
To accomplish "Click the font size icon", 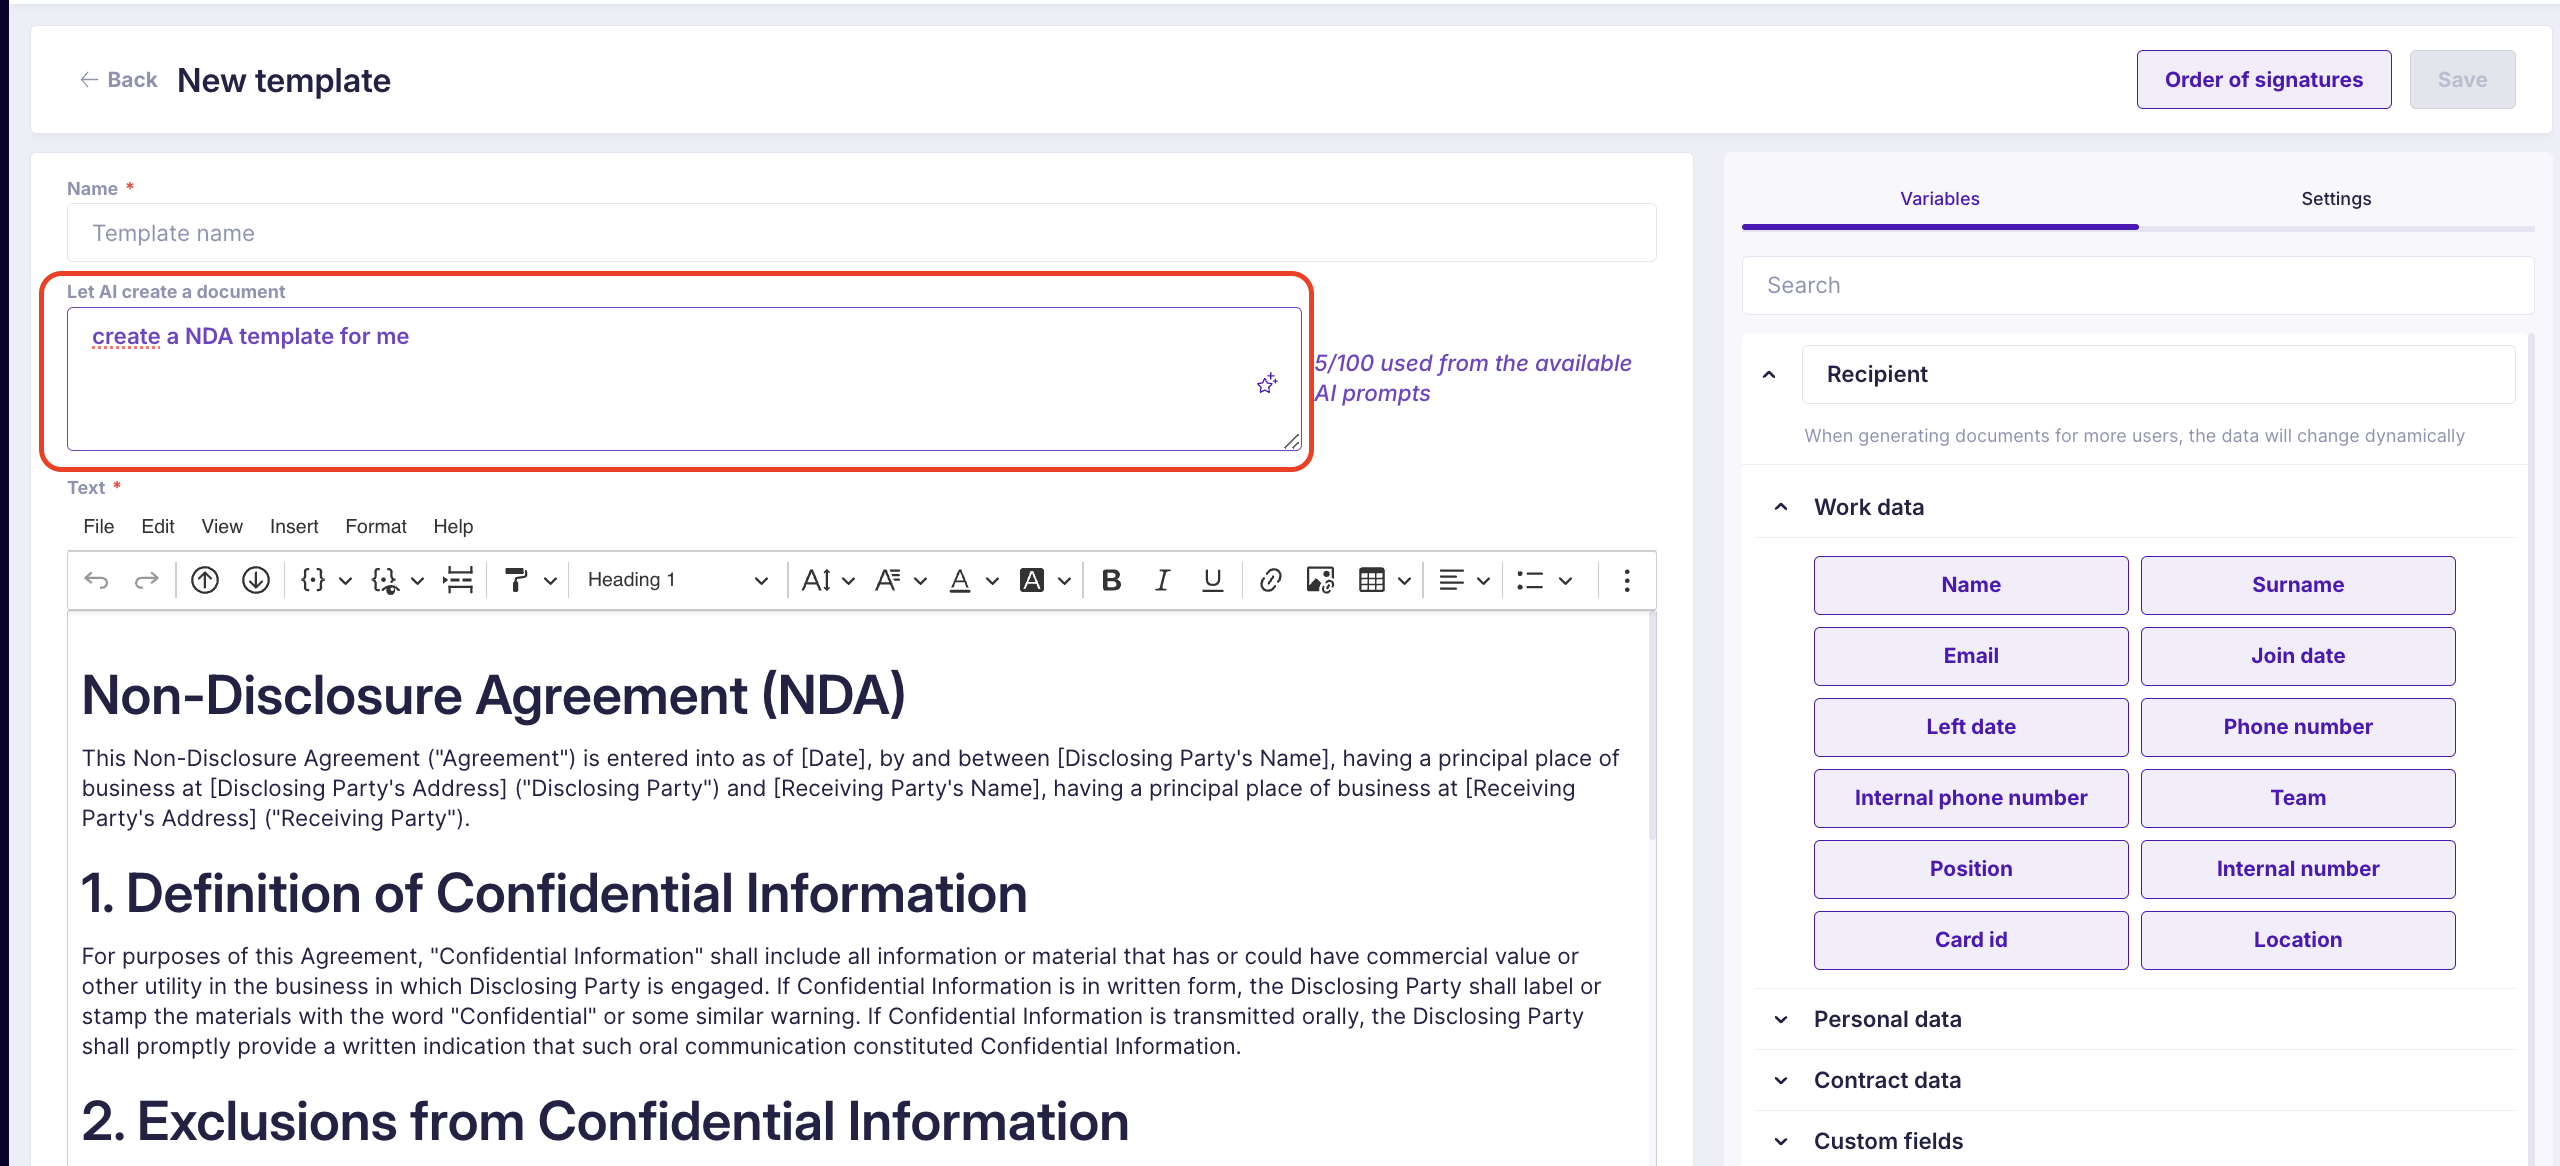I will coord(816,580).
